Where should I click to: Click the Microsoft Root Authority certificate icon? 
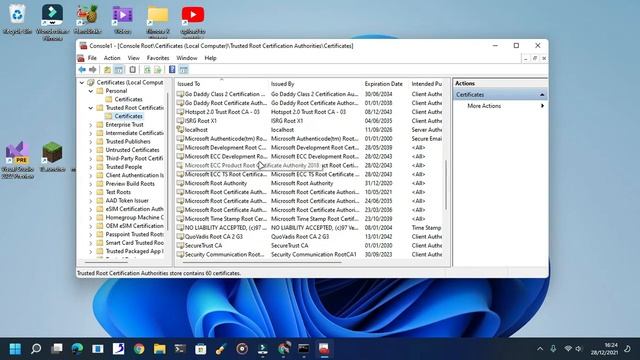pos(180,183)
